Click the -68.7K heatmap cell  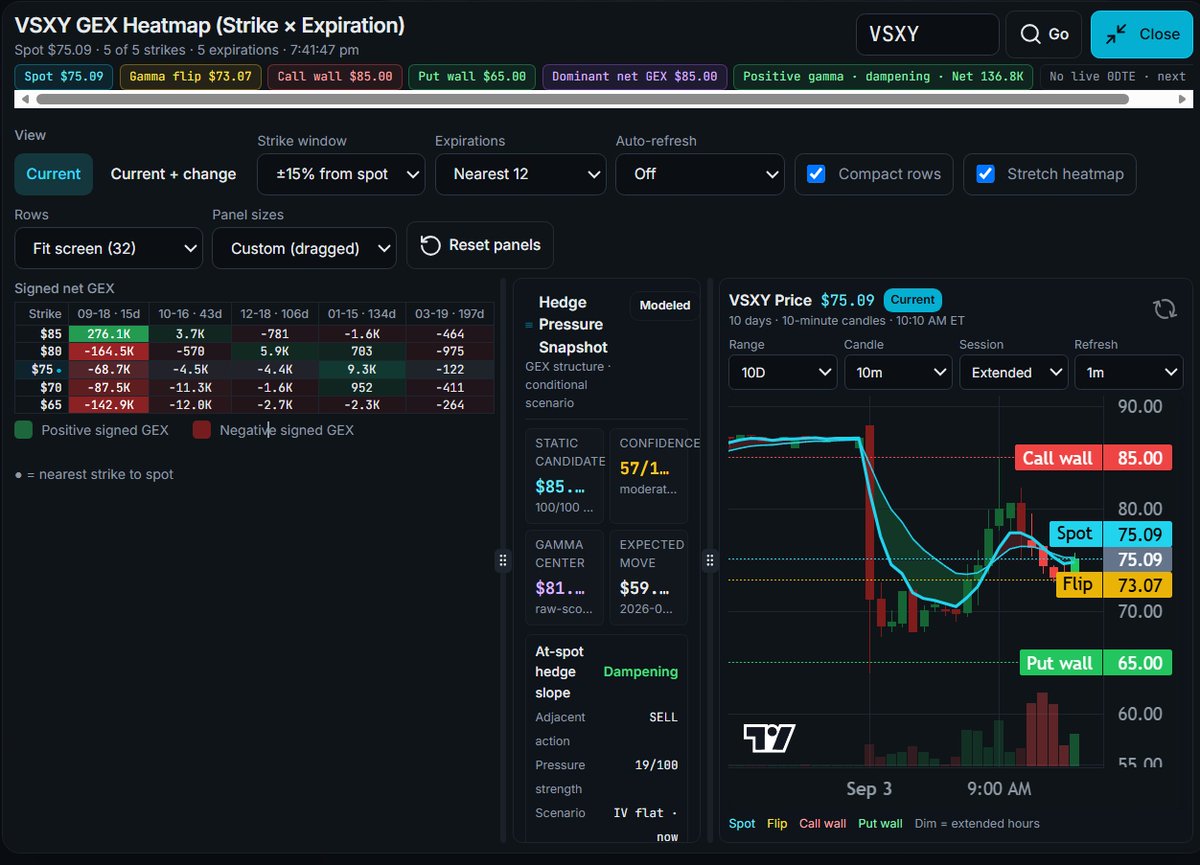110,369
